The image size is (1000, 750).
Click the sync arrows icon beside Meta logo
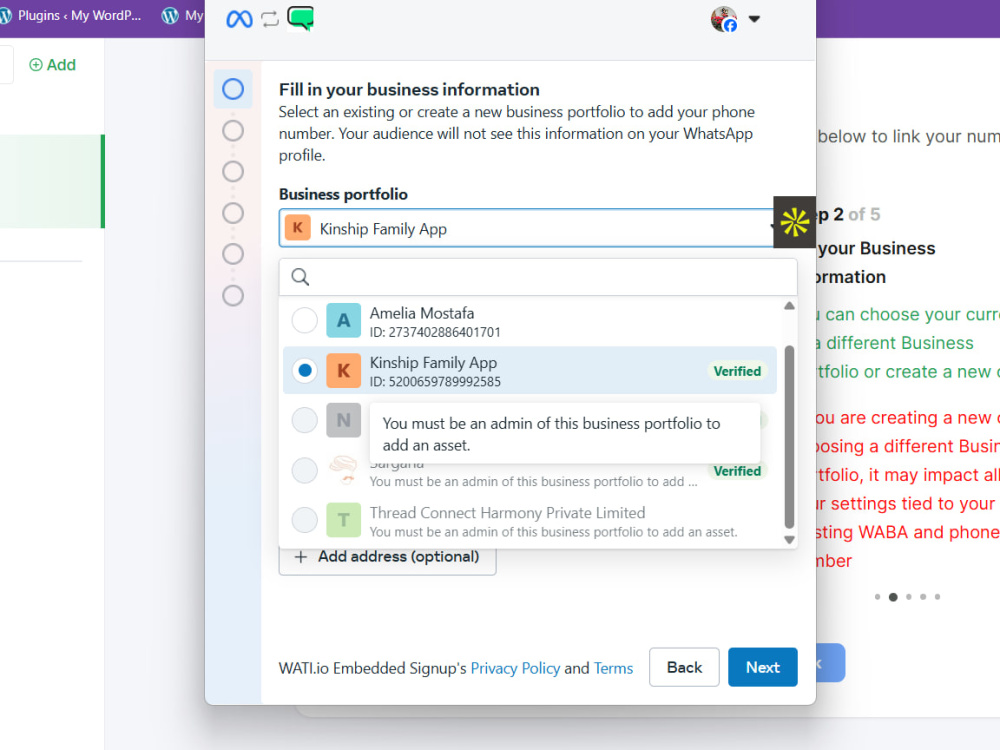(x=270, y=19)
